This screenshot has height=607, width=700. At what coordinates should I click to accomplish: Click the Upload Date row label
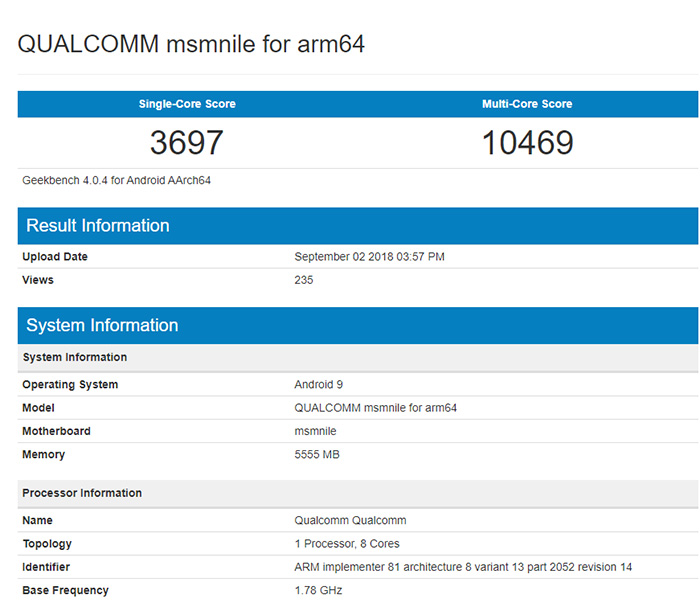pos(55,257)
